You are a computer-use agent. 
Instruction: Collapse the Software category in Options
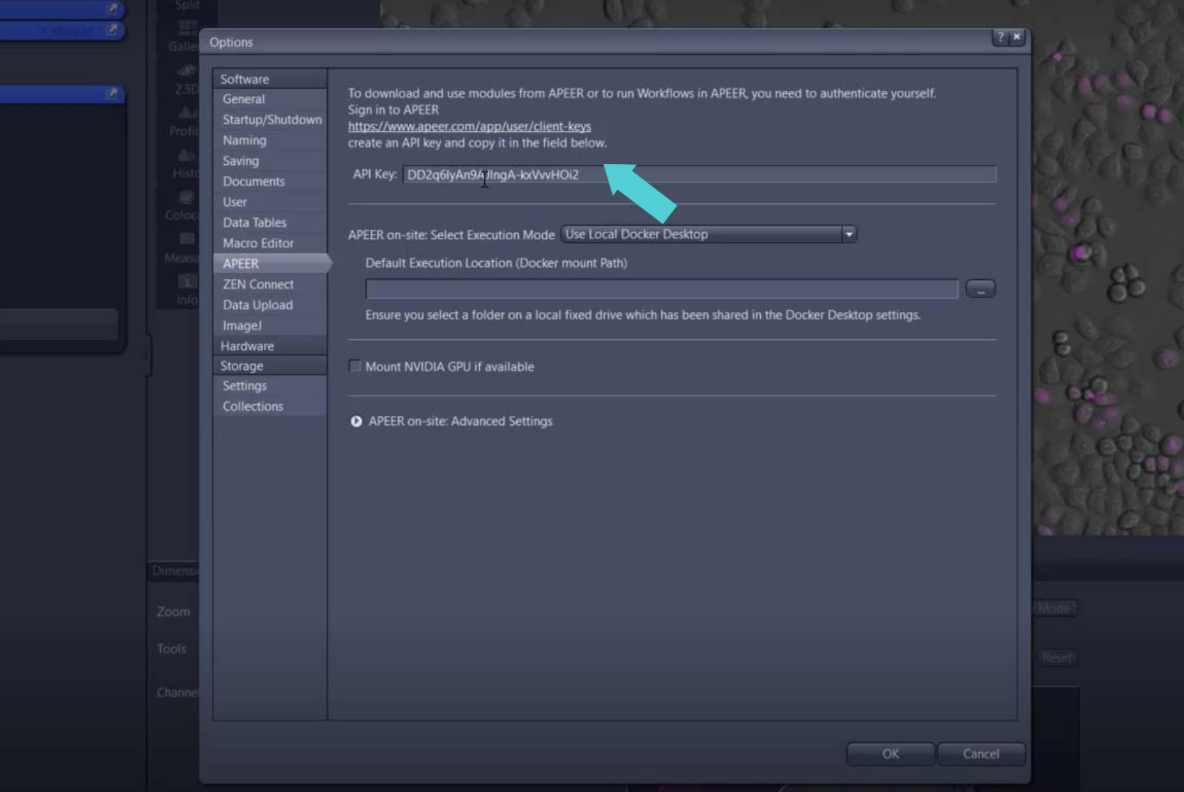coord(244,78)
